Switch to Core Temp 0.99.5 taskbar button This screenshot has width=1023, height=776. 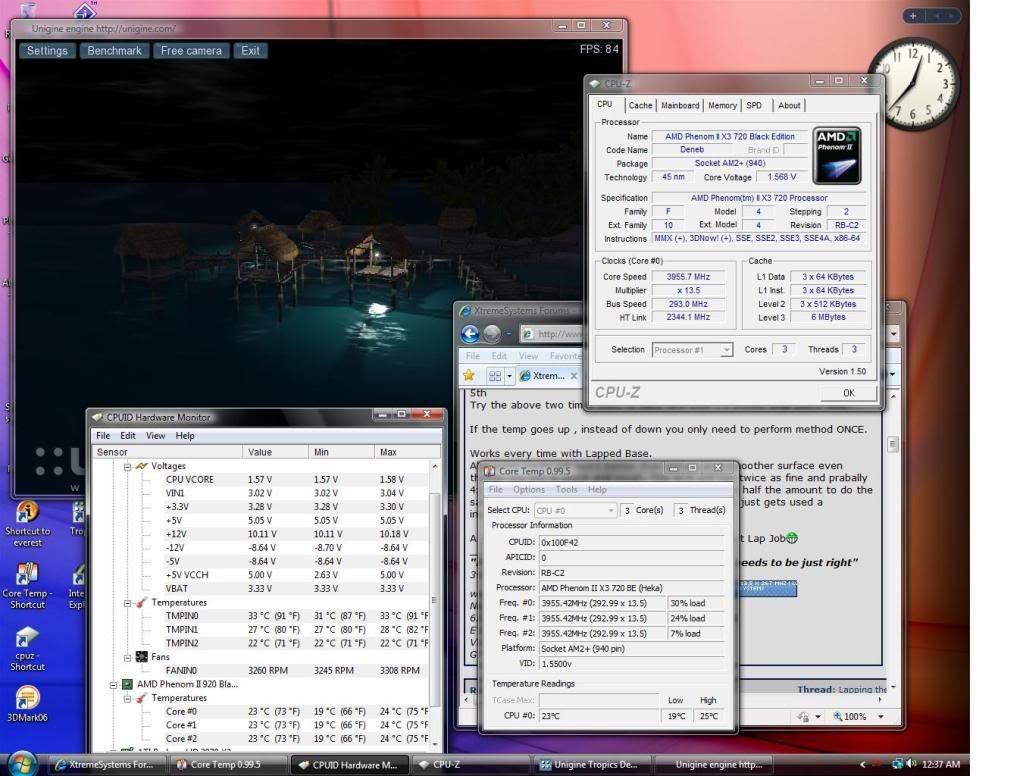(x=226, y=764)
